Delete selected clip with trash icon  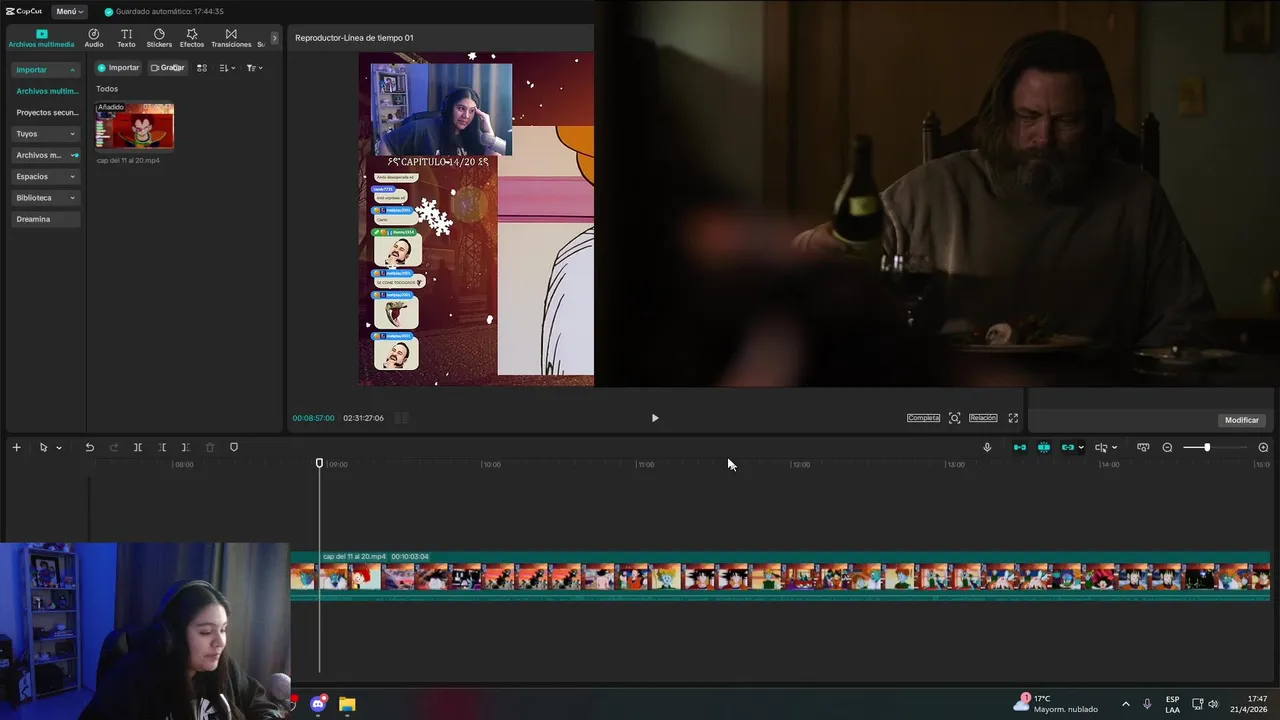click(210, 447)
